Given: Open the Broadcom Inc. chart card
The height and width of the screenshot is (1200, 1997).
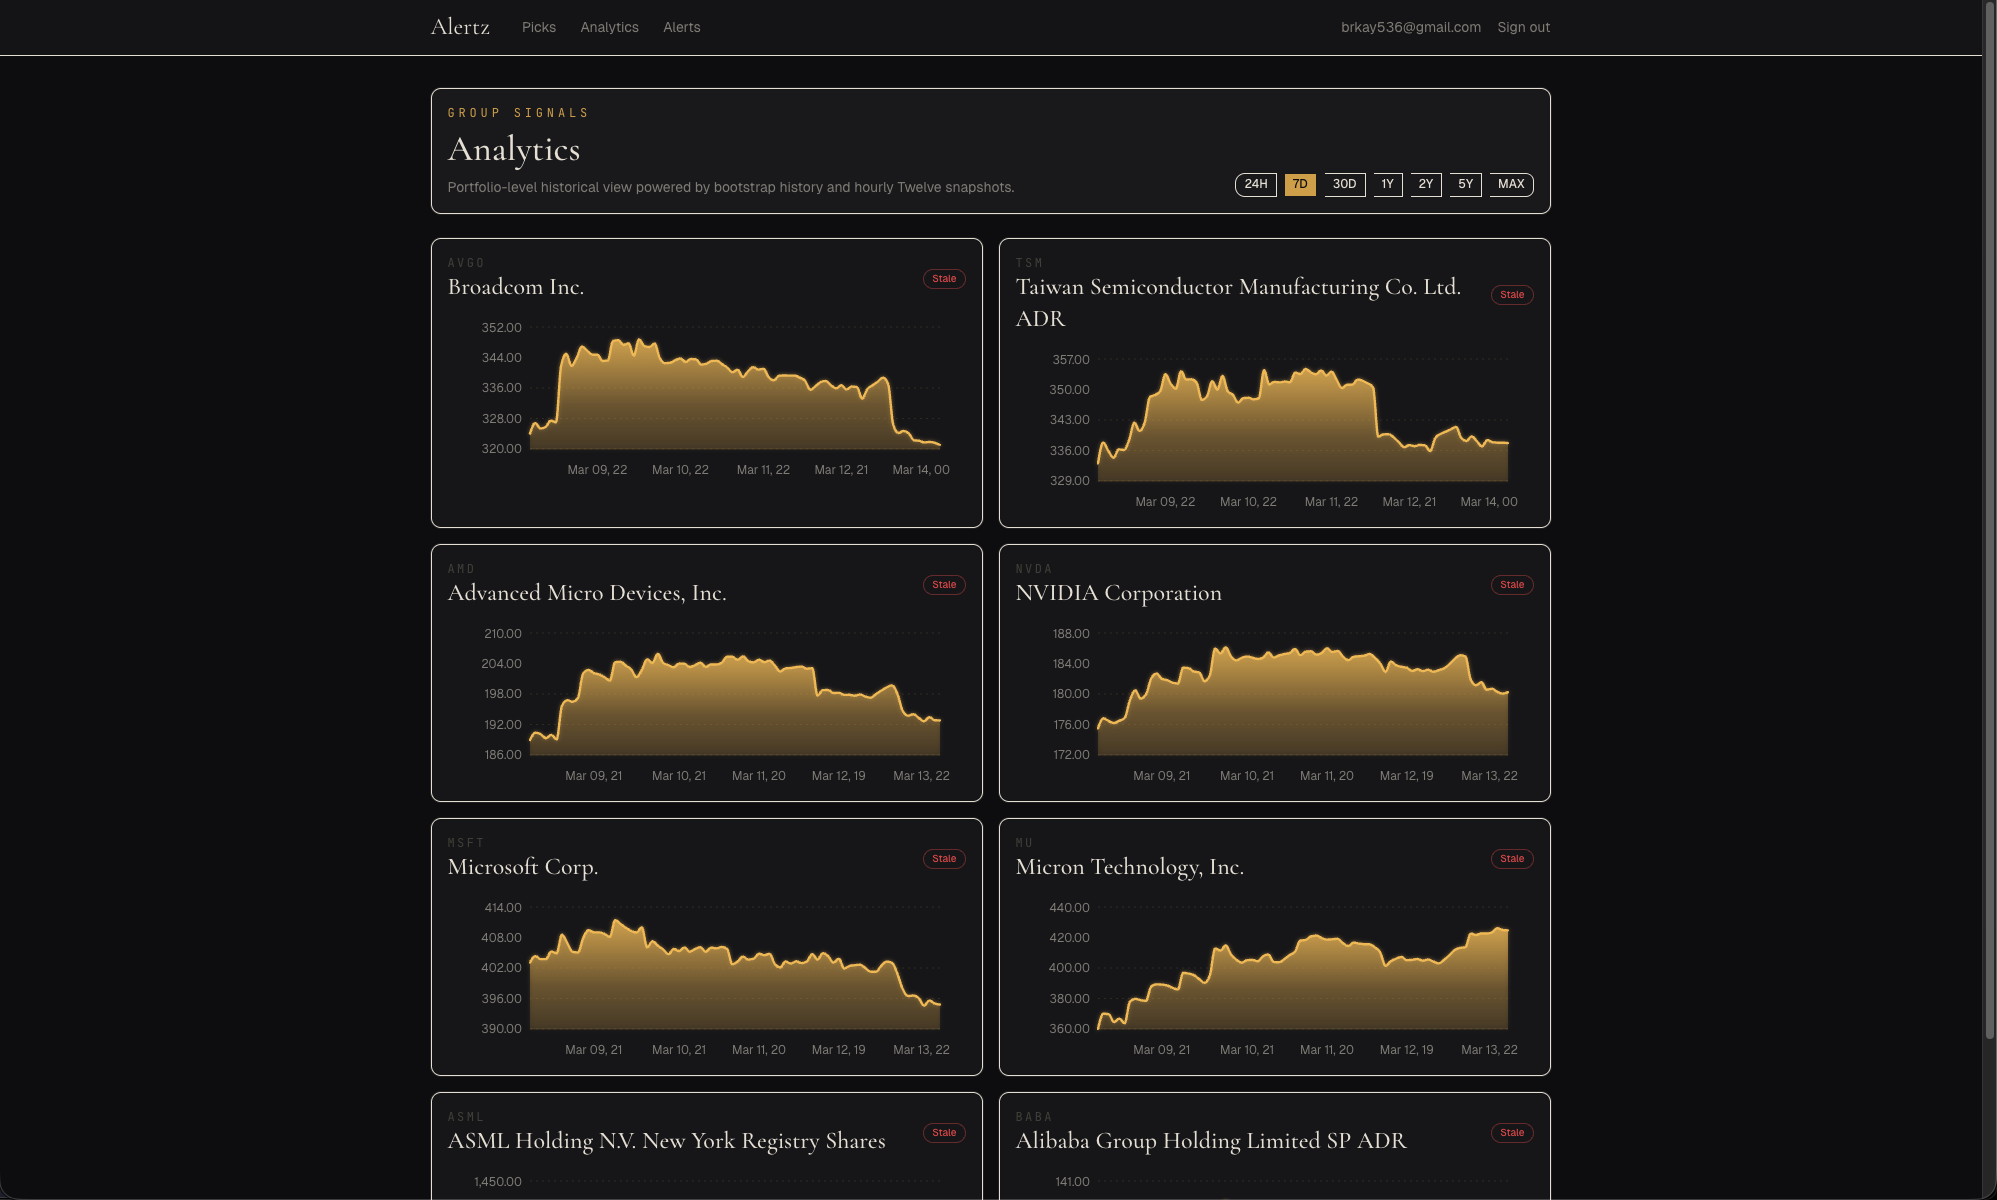Looking at the screenshot, I should 706,382.
